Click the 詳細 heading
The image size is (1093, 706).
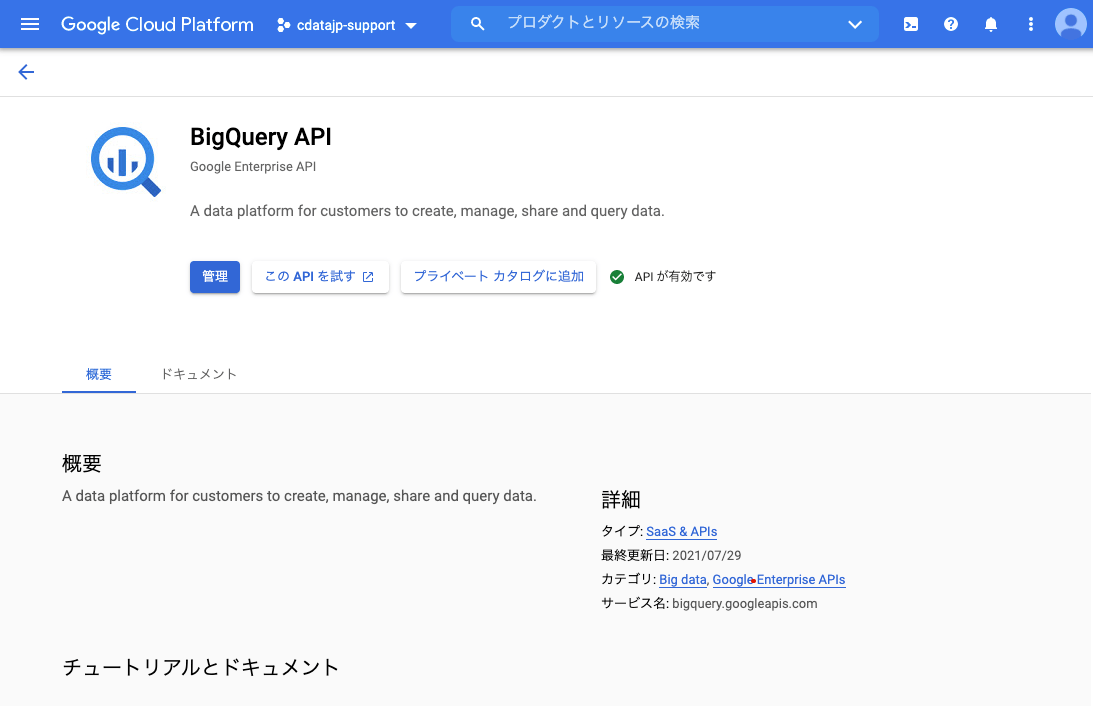(620, 500)
